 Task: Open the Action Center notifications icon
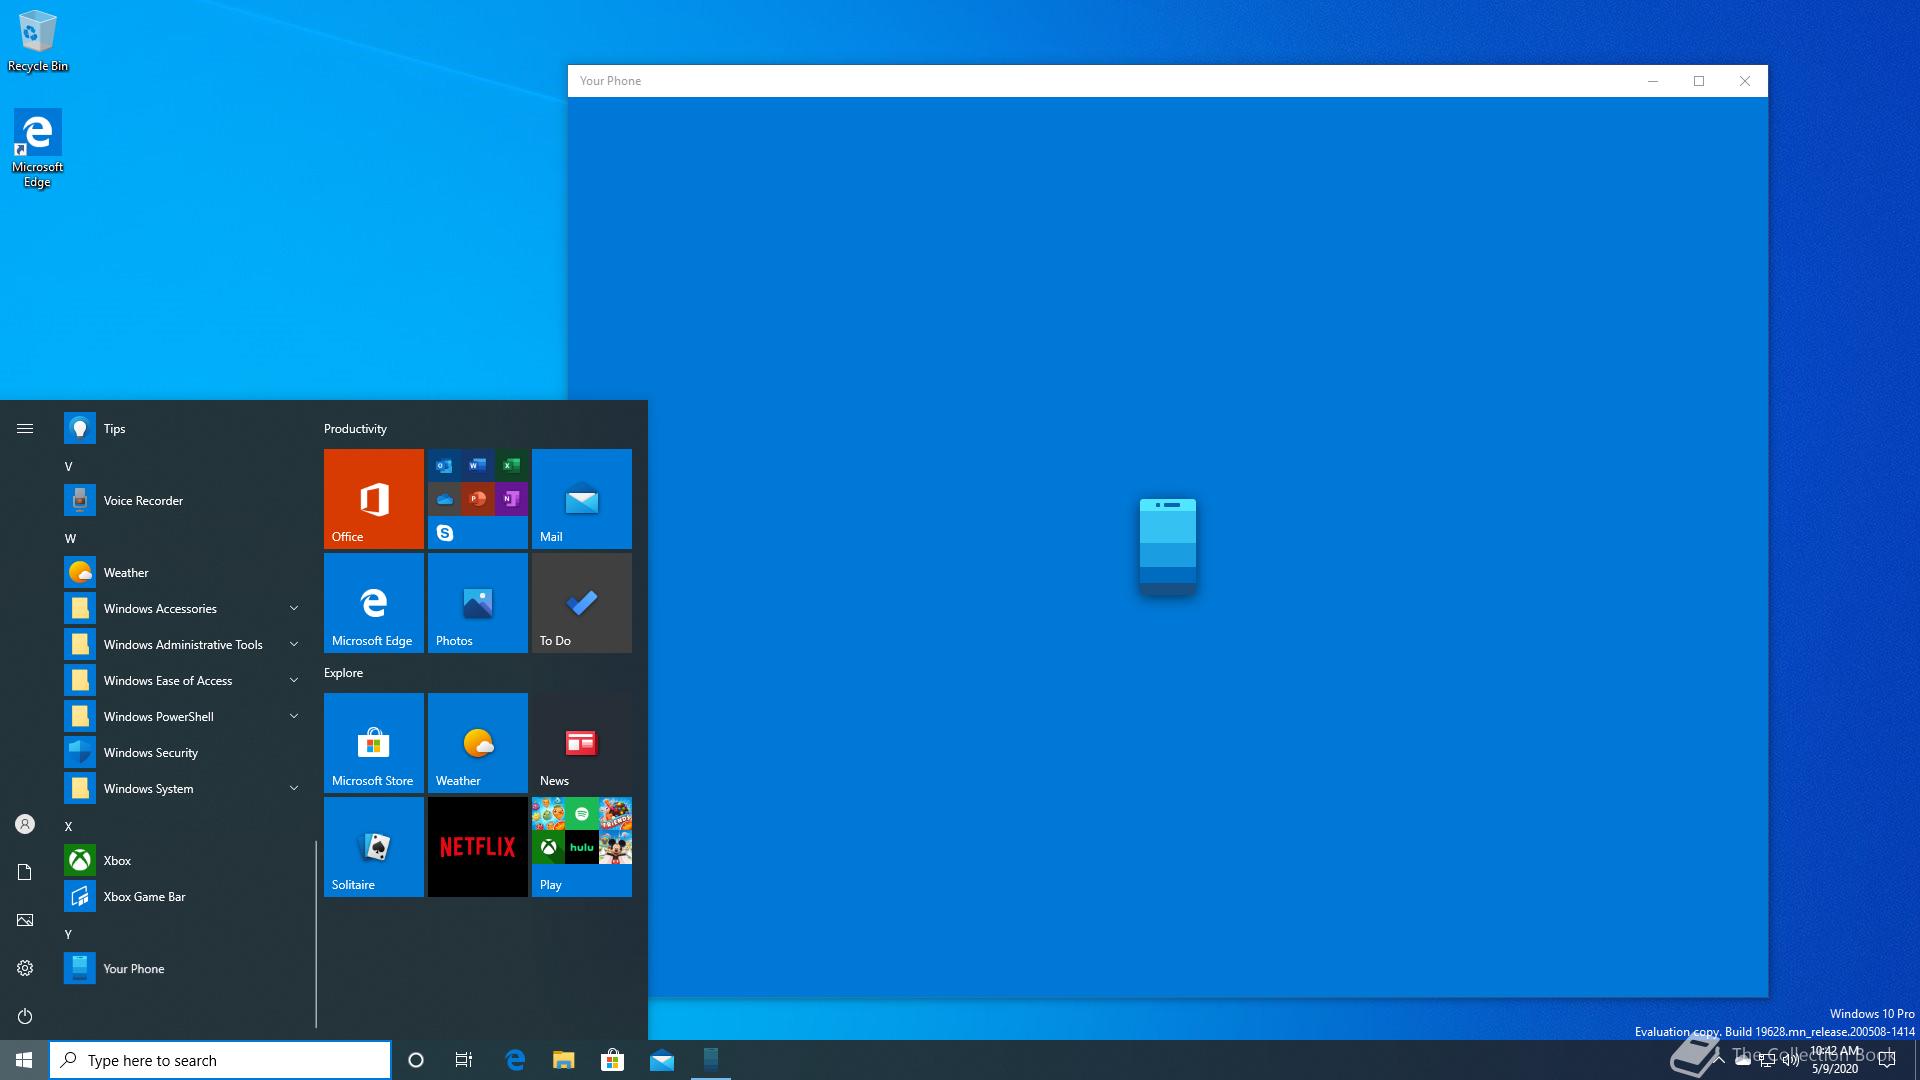[x=1887, y=1060]
